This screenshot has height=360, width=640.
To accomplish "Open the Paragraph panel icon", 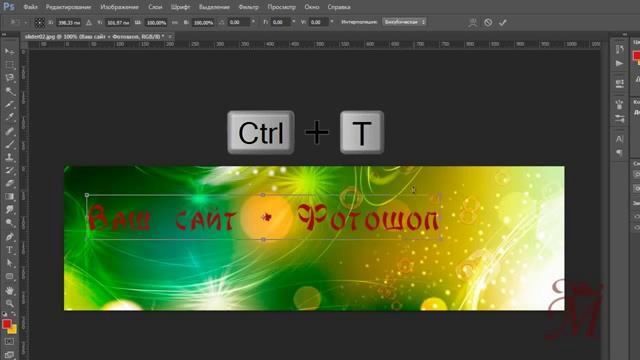I will click(620, 152).
